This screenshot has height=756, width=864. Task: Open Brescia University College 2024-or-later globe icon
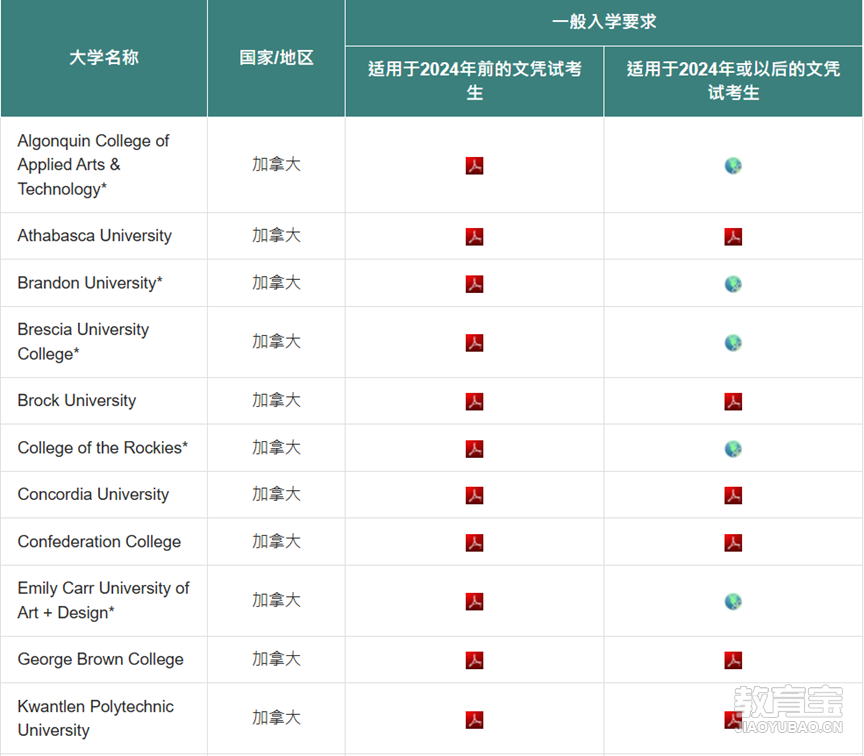point(733,343)
